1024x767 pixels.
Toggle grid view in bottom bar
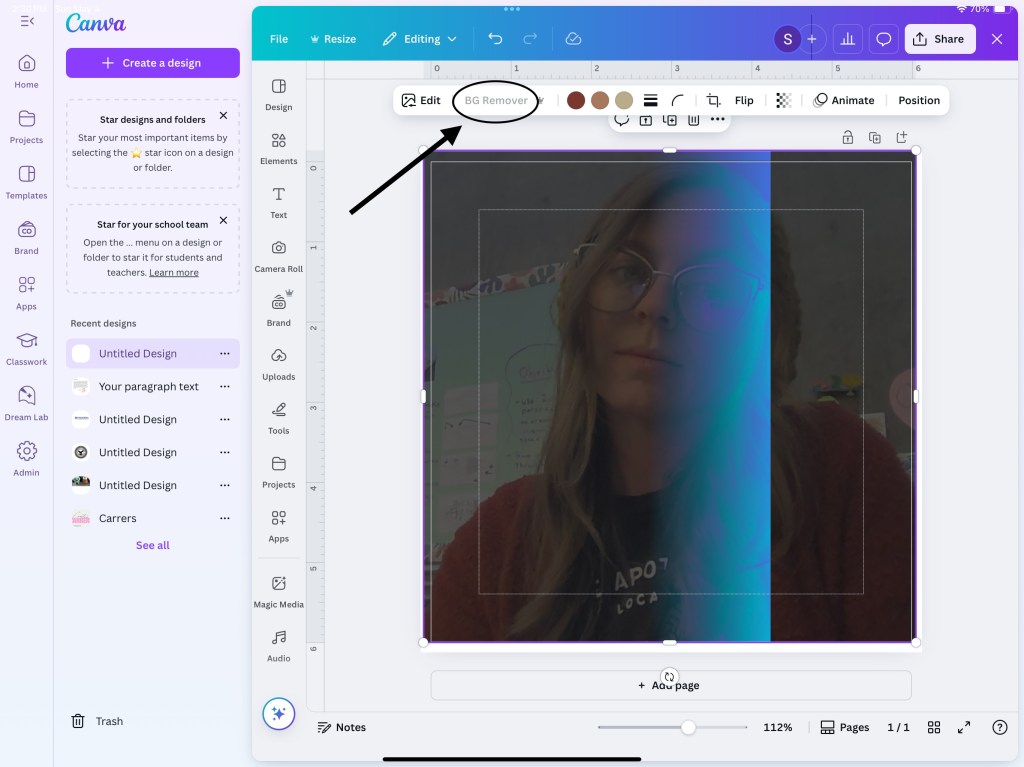pos(934,727)
